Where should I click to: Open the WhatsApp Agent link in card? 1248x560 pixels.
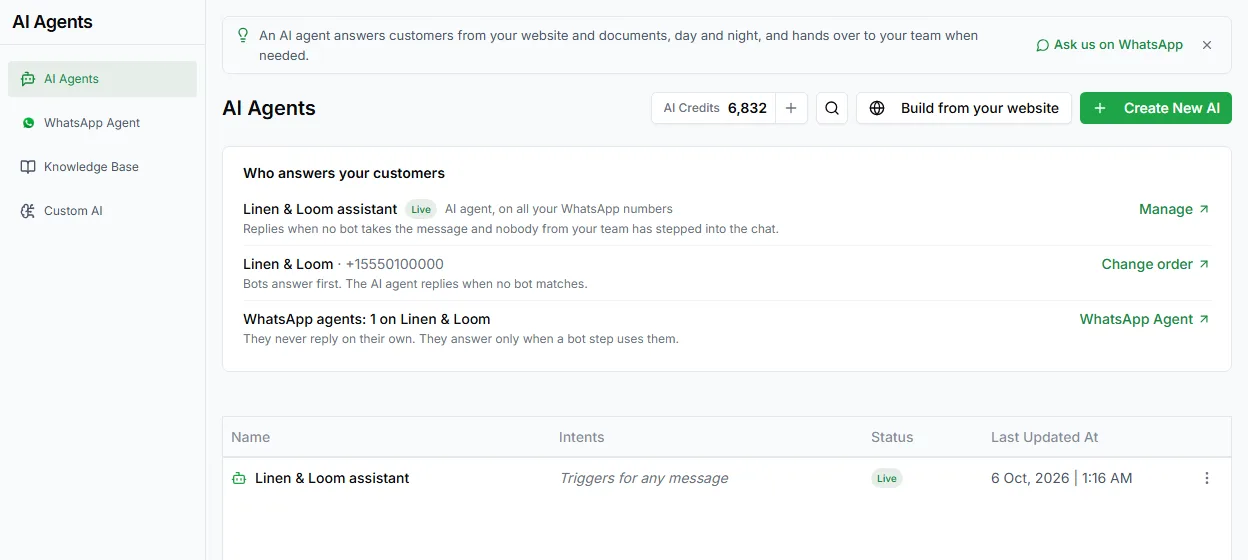tap(1144, 319)
